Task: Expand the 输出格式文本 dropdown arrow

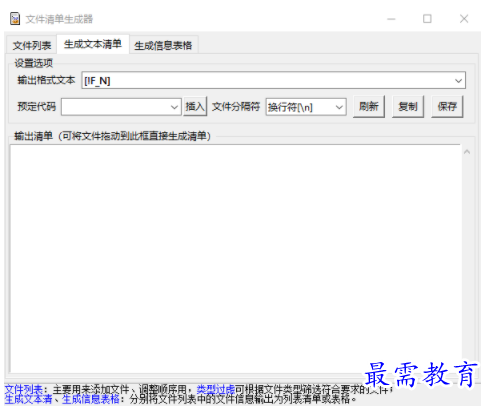Action: [x=459, y=81]
